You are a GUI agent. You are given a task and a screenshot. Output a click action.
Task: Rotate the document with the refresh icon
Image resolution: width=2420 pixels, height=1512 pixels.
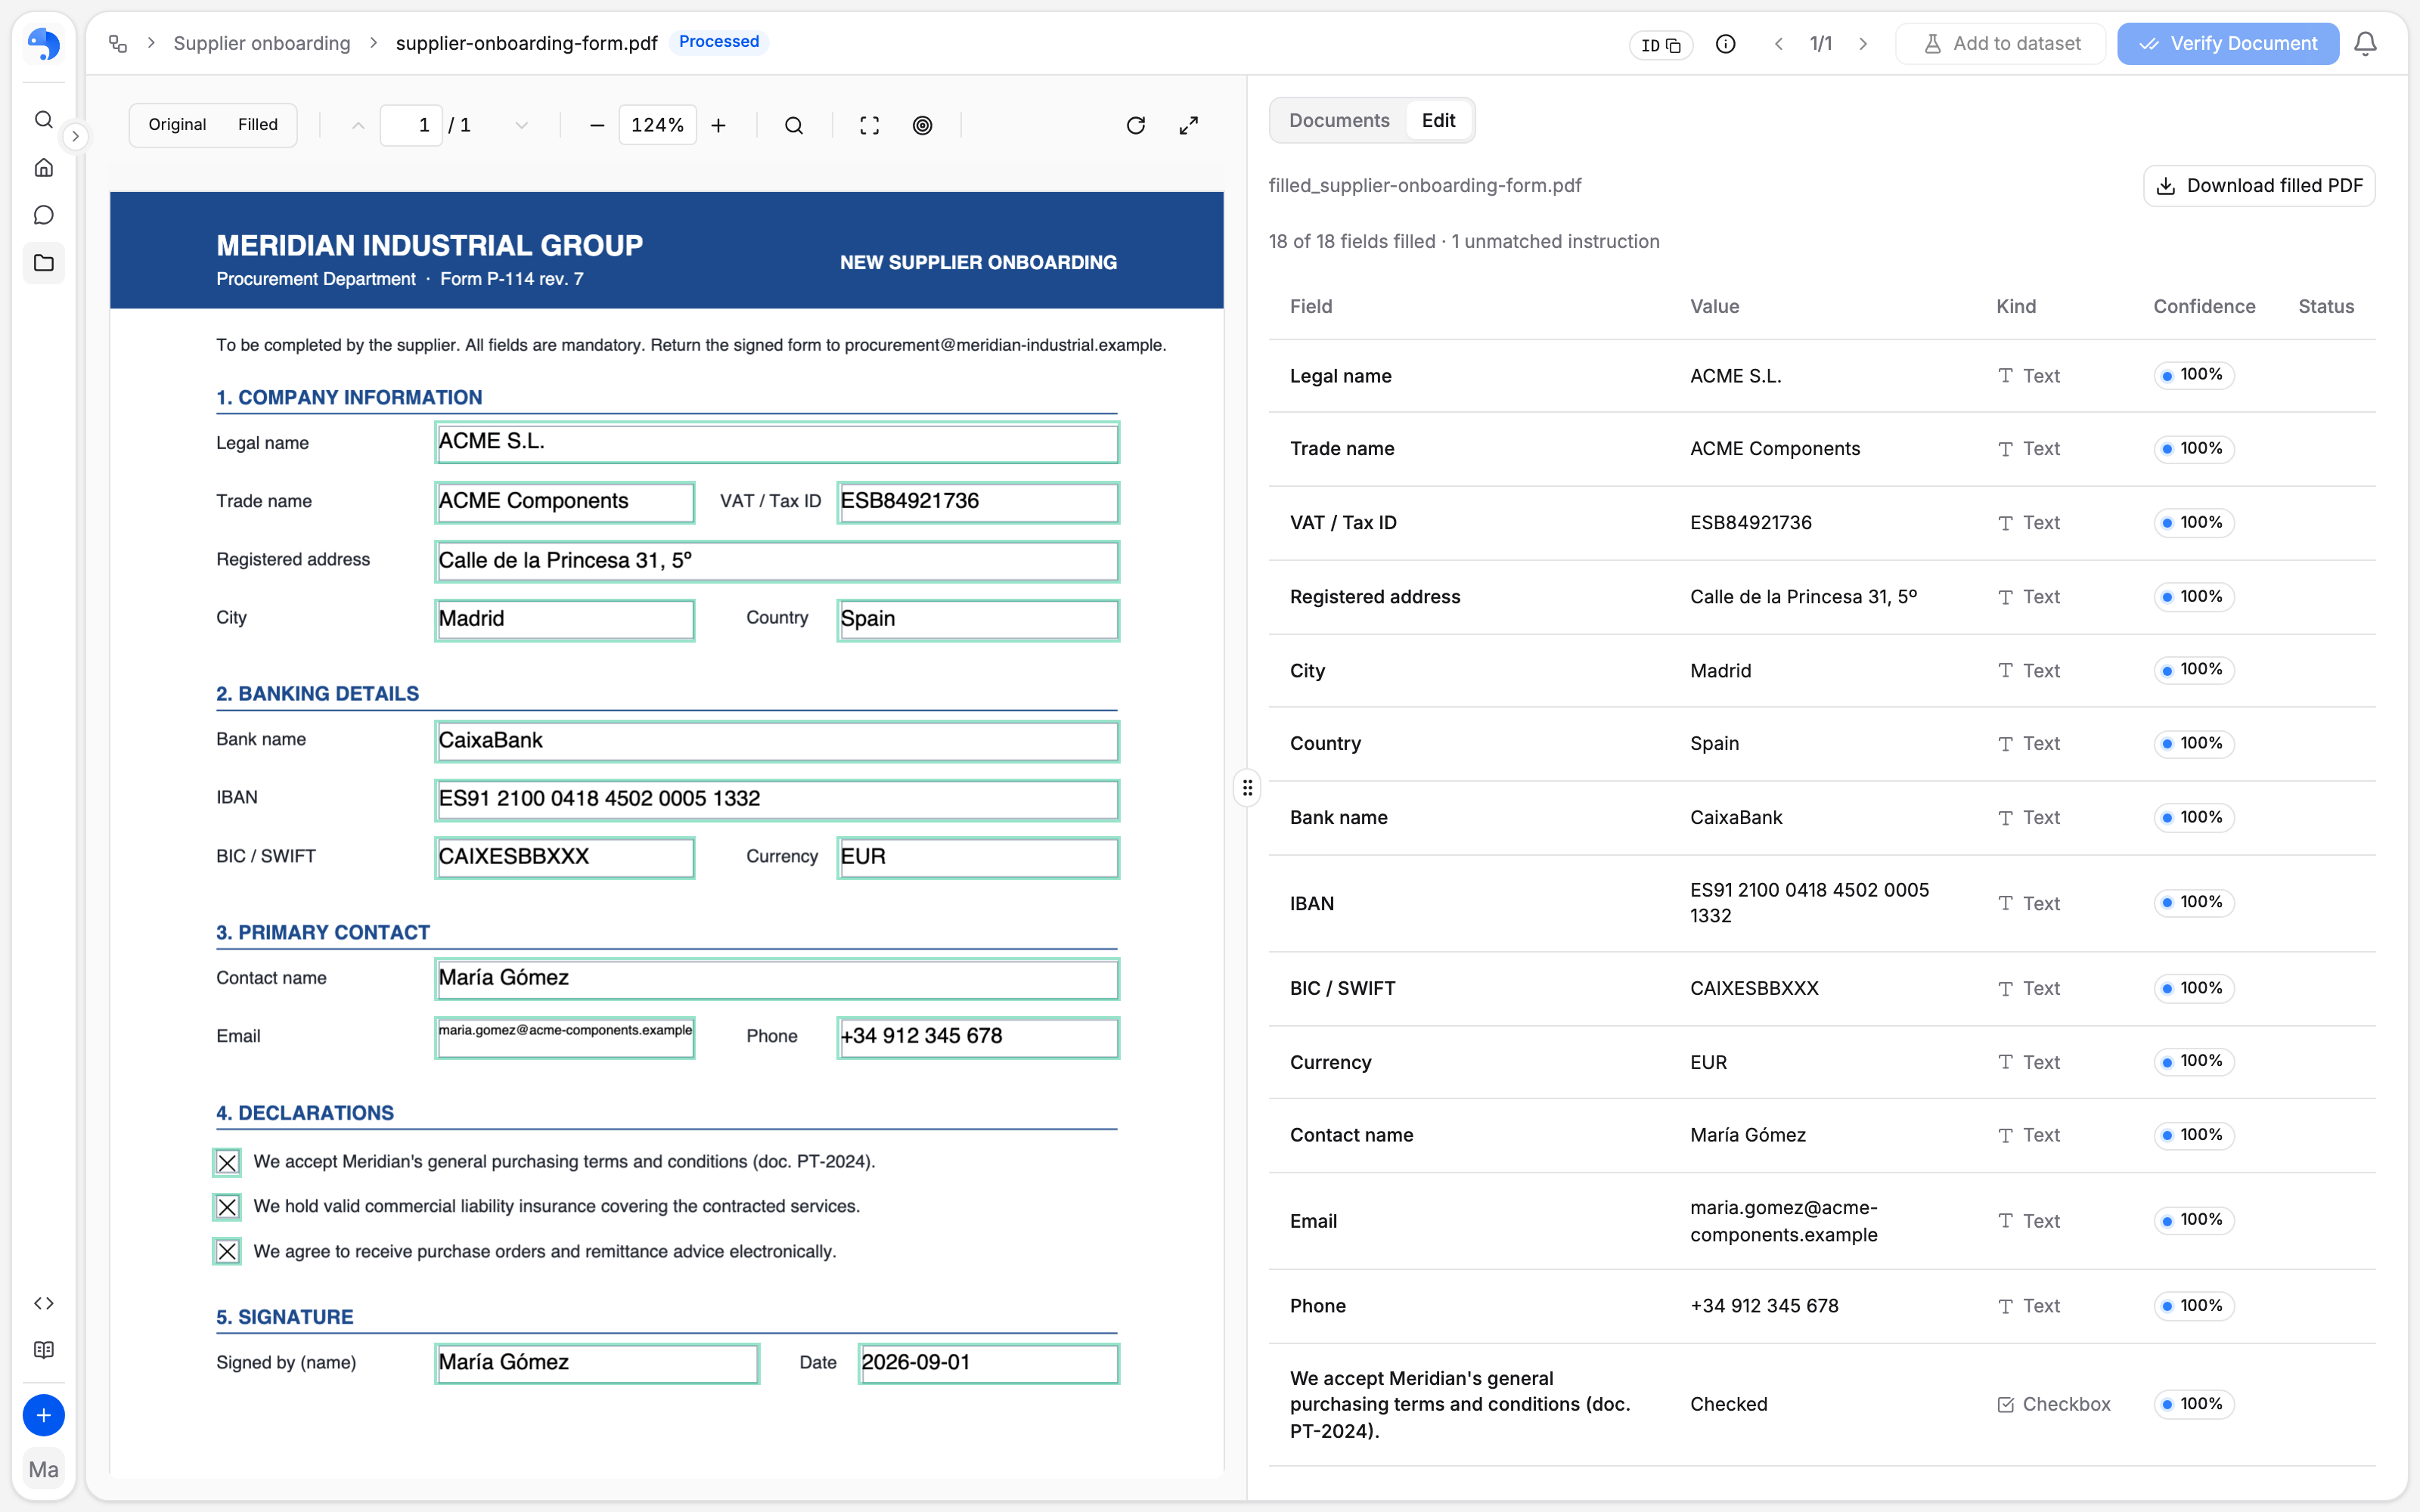[x=1136, y=125]
